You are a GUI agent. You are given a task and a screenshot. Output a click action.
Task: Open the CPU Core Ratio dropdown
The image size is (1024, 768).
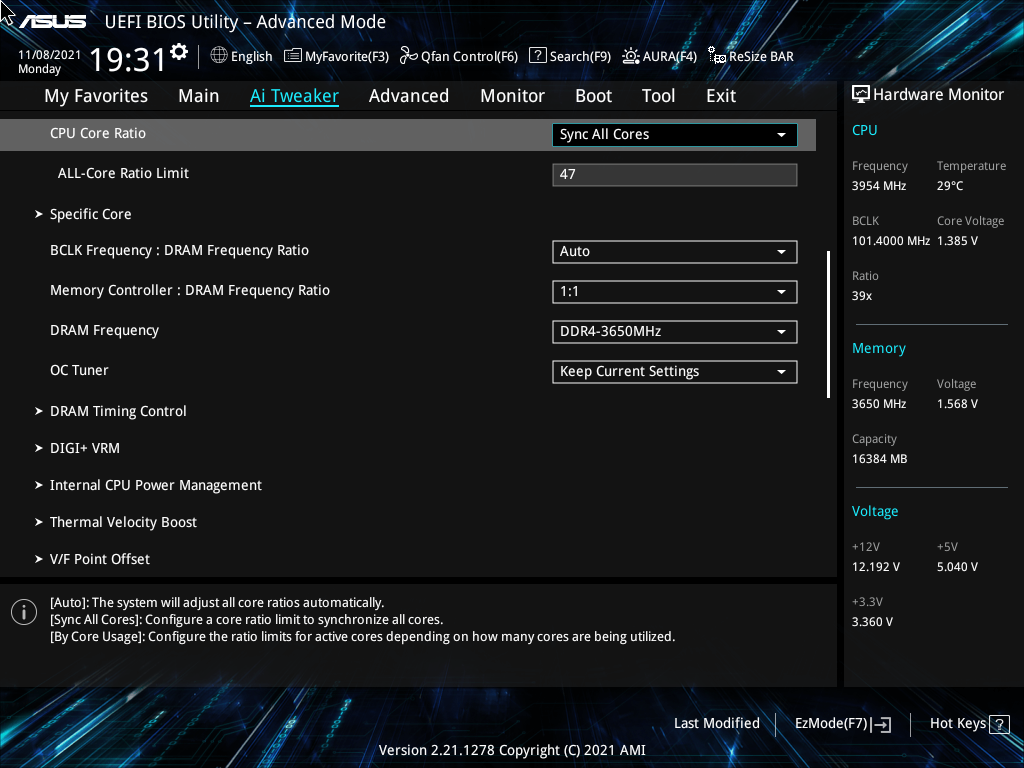(675, 135)
